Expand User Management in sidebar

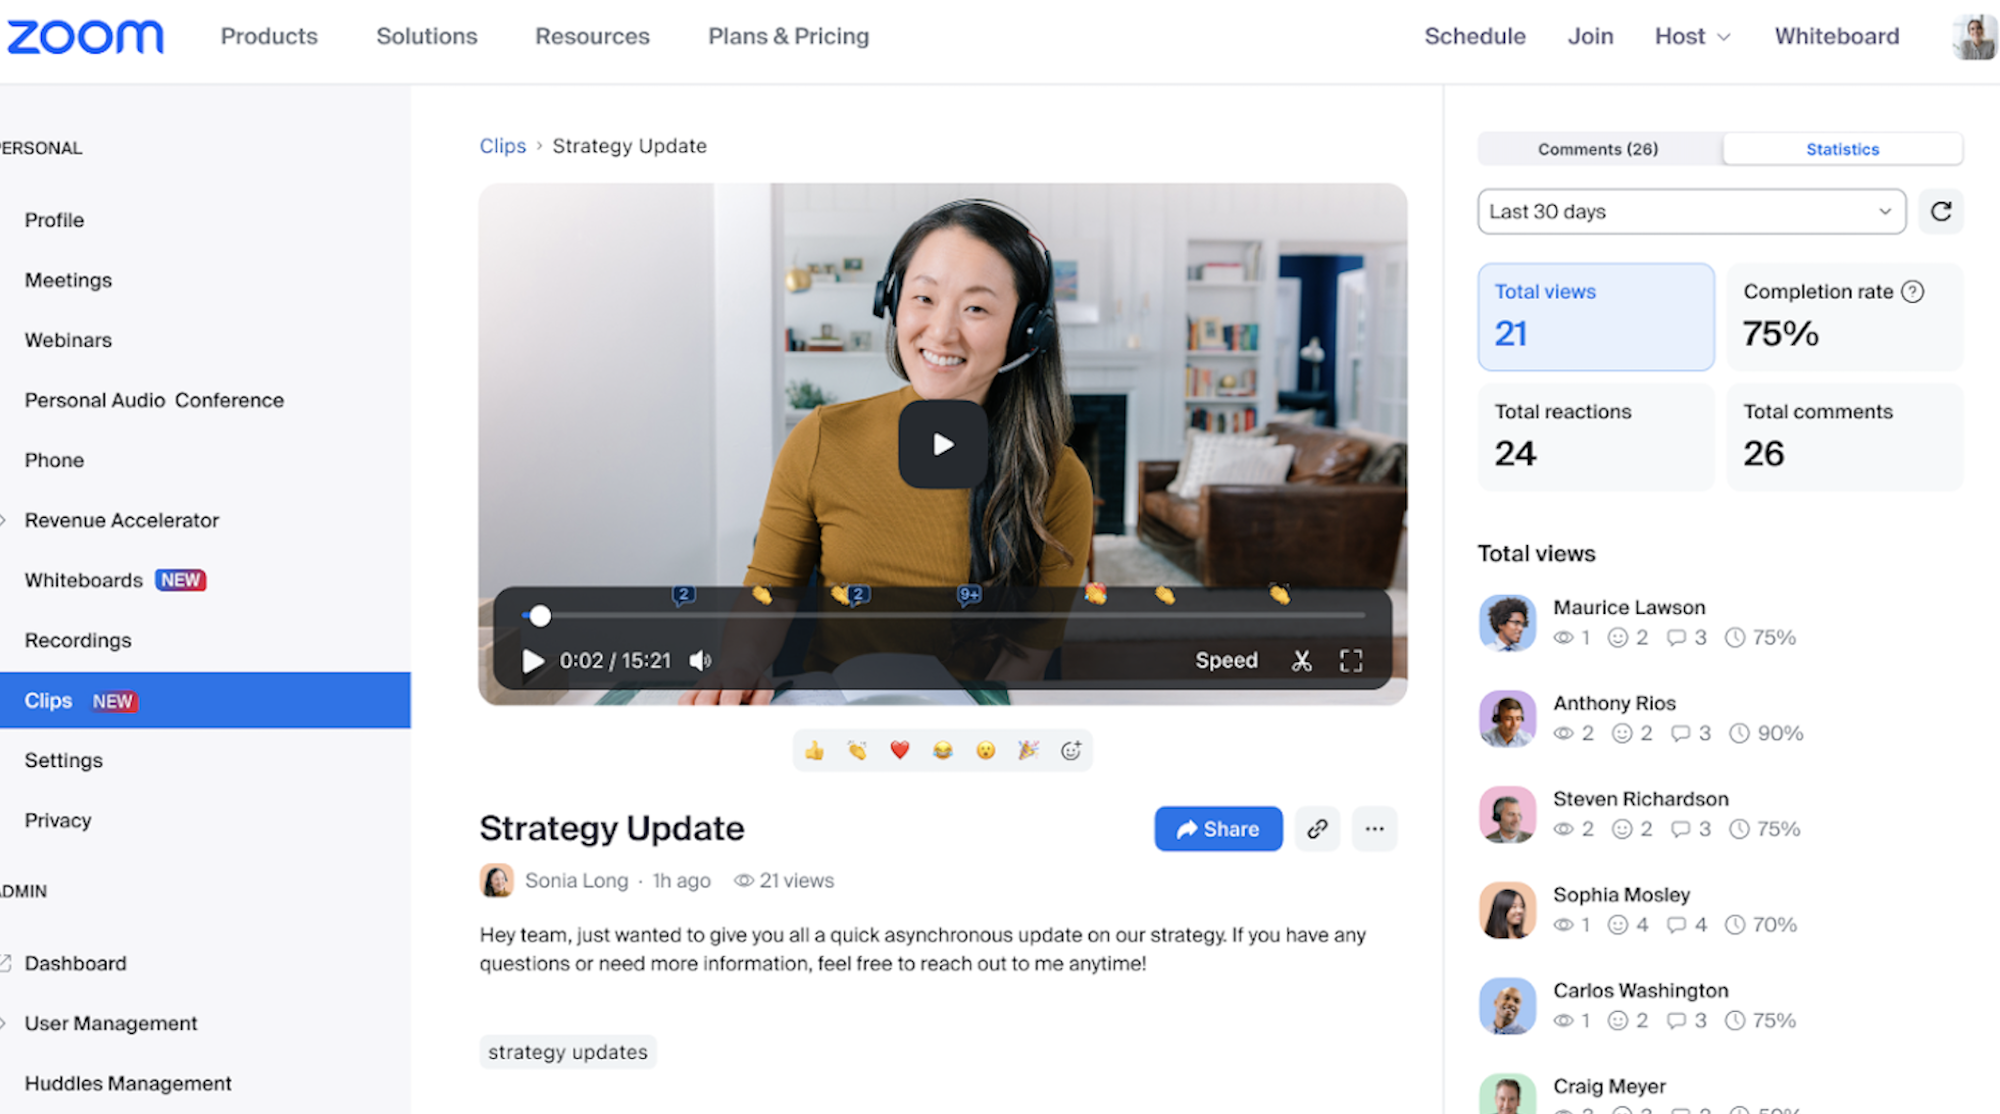pos(110,1023)
